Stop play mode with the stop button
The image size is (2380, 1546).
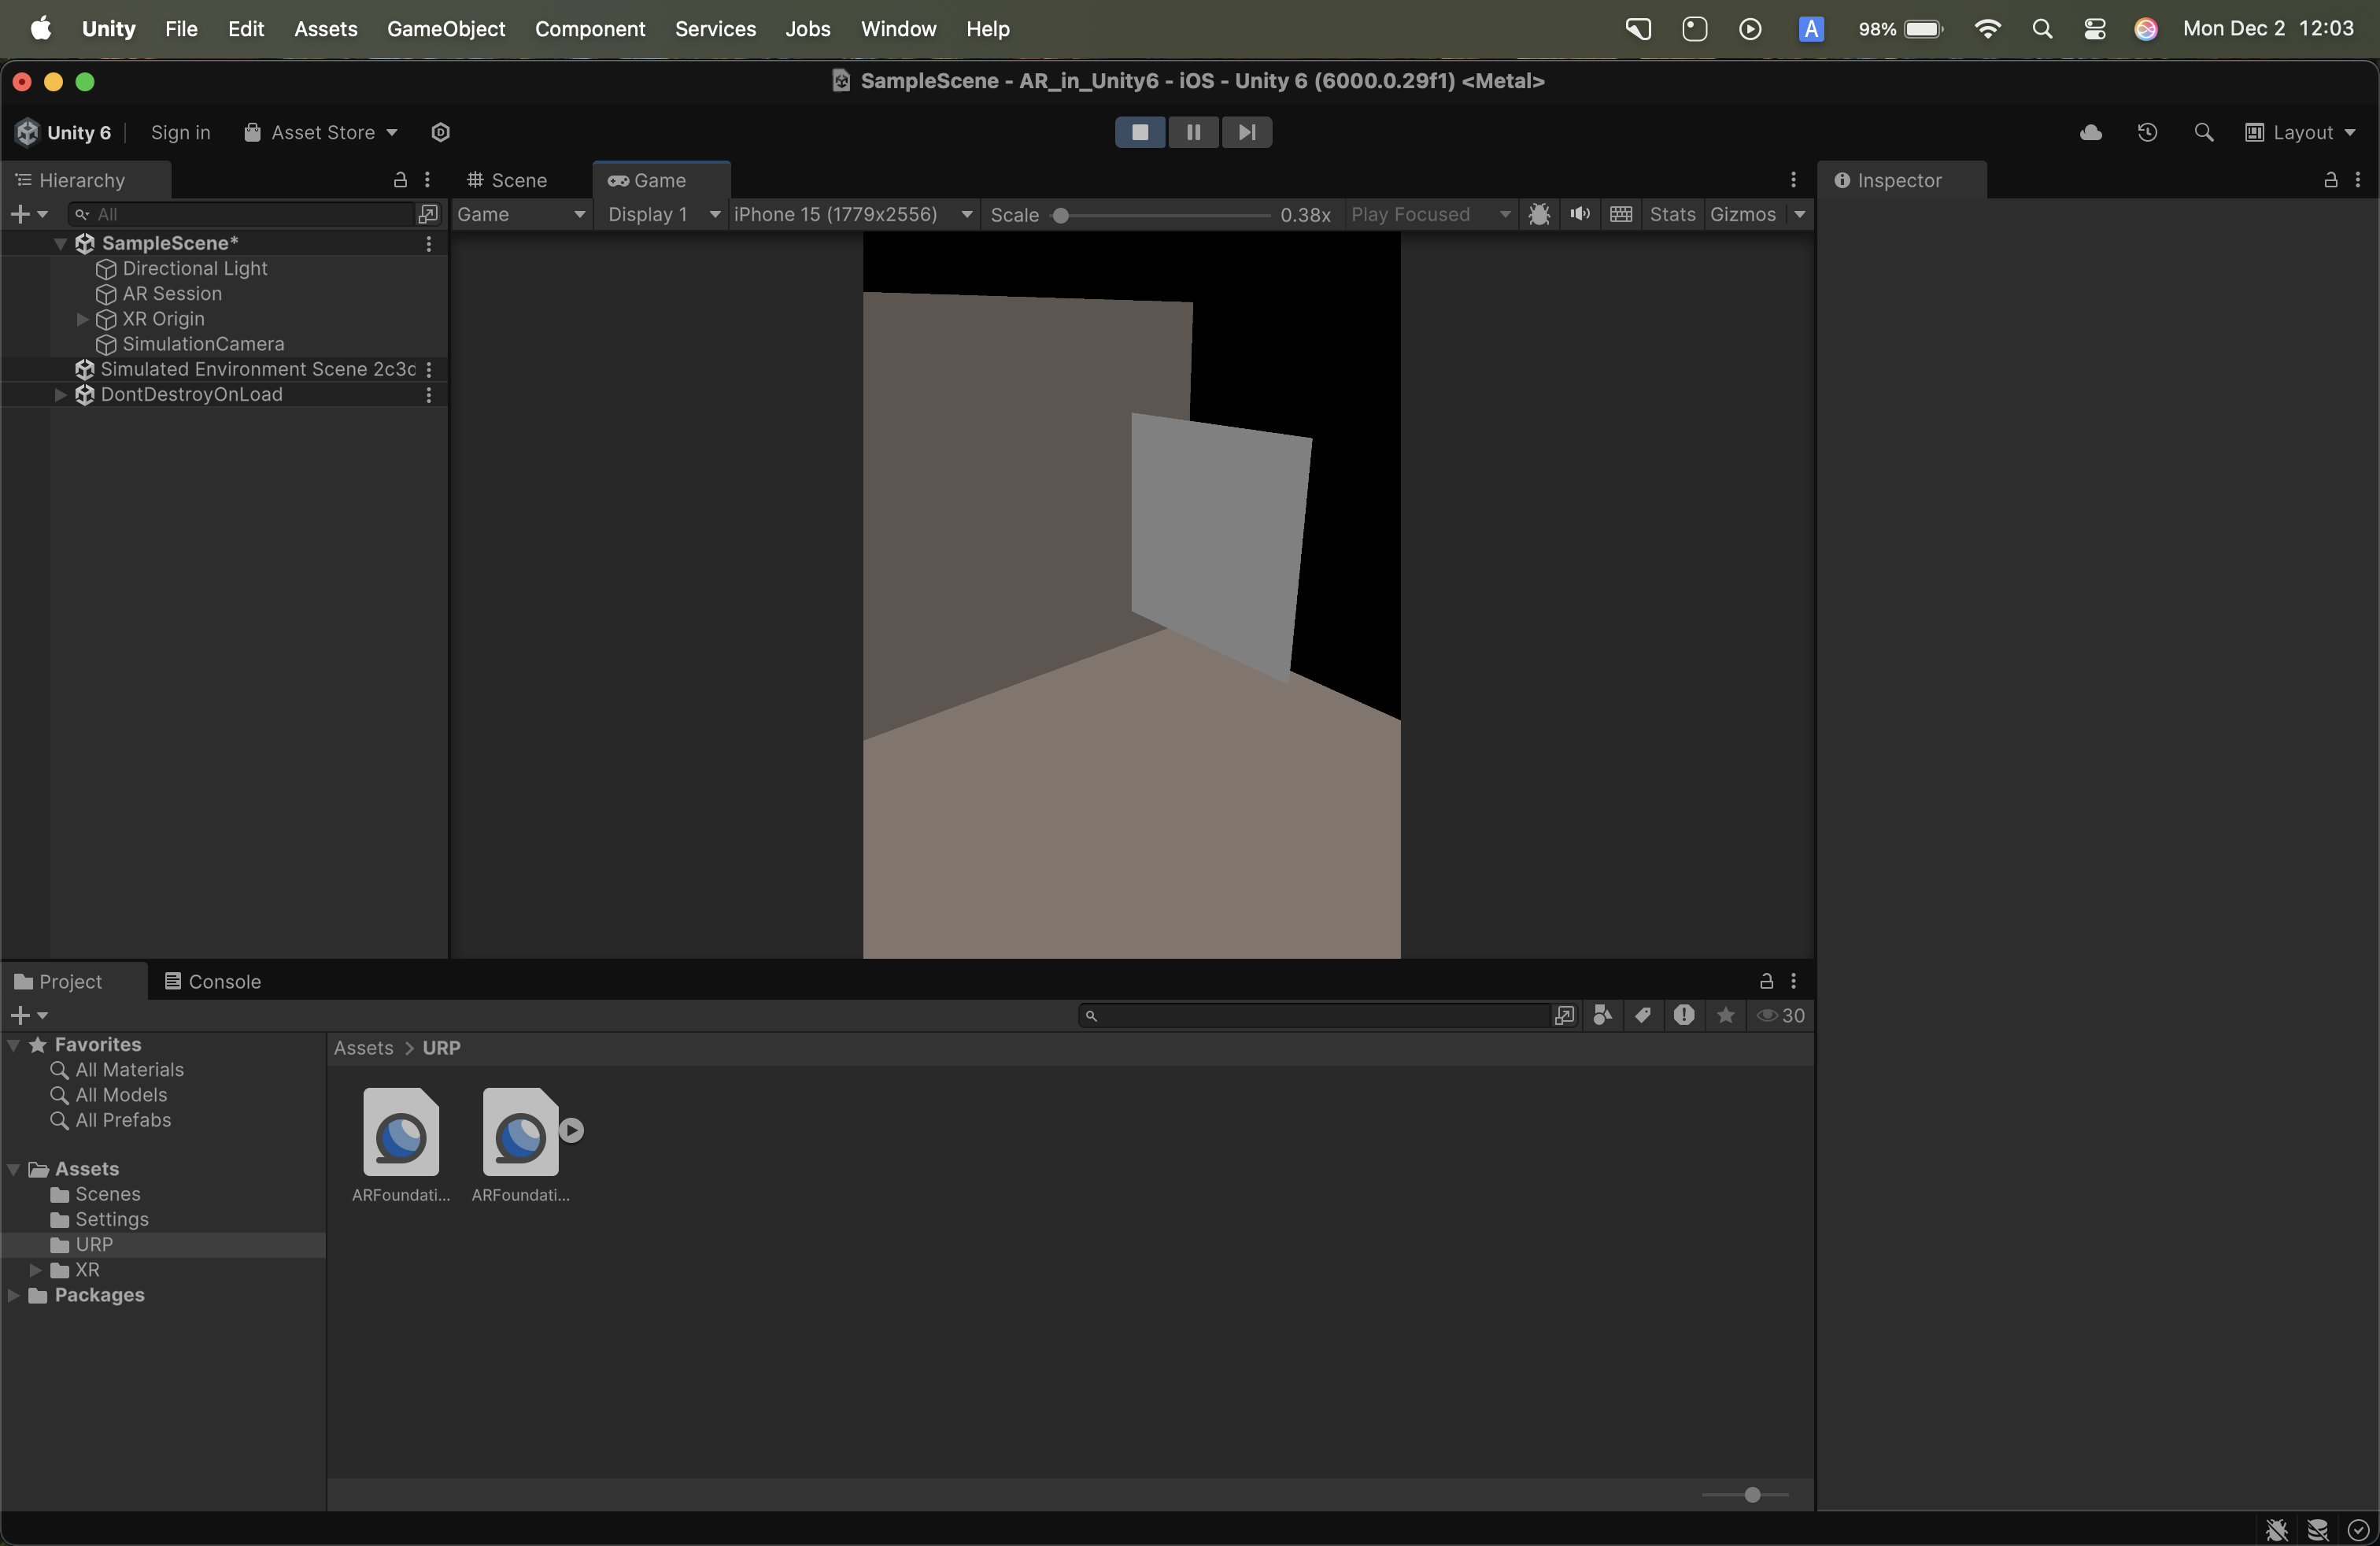pyautogui.click(x=1139, y=132)
